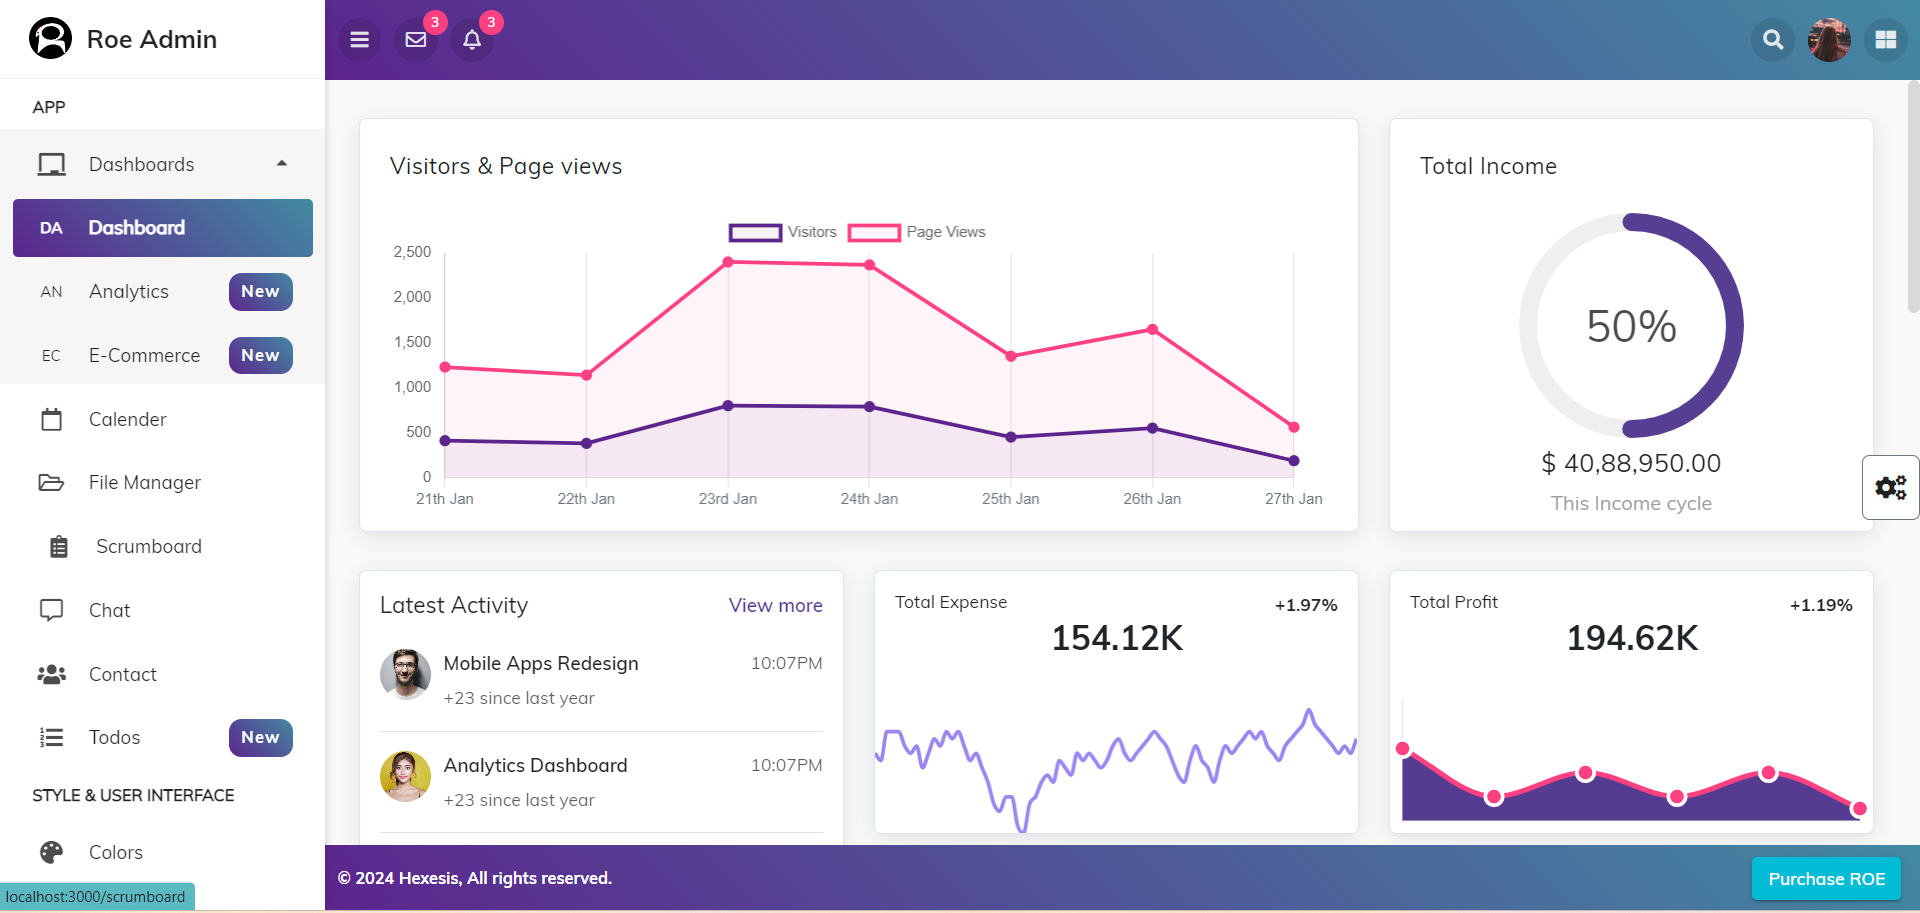Click View more link
This screenshot has height=913, width=1920.
(775, 605)
